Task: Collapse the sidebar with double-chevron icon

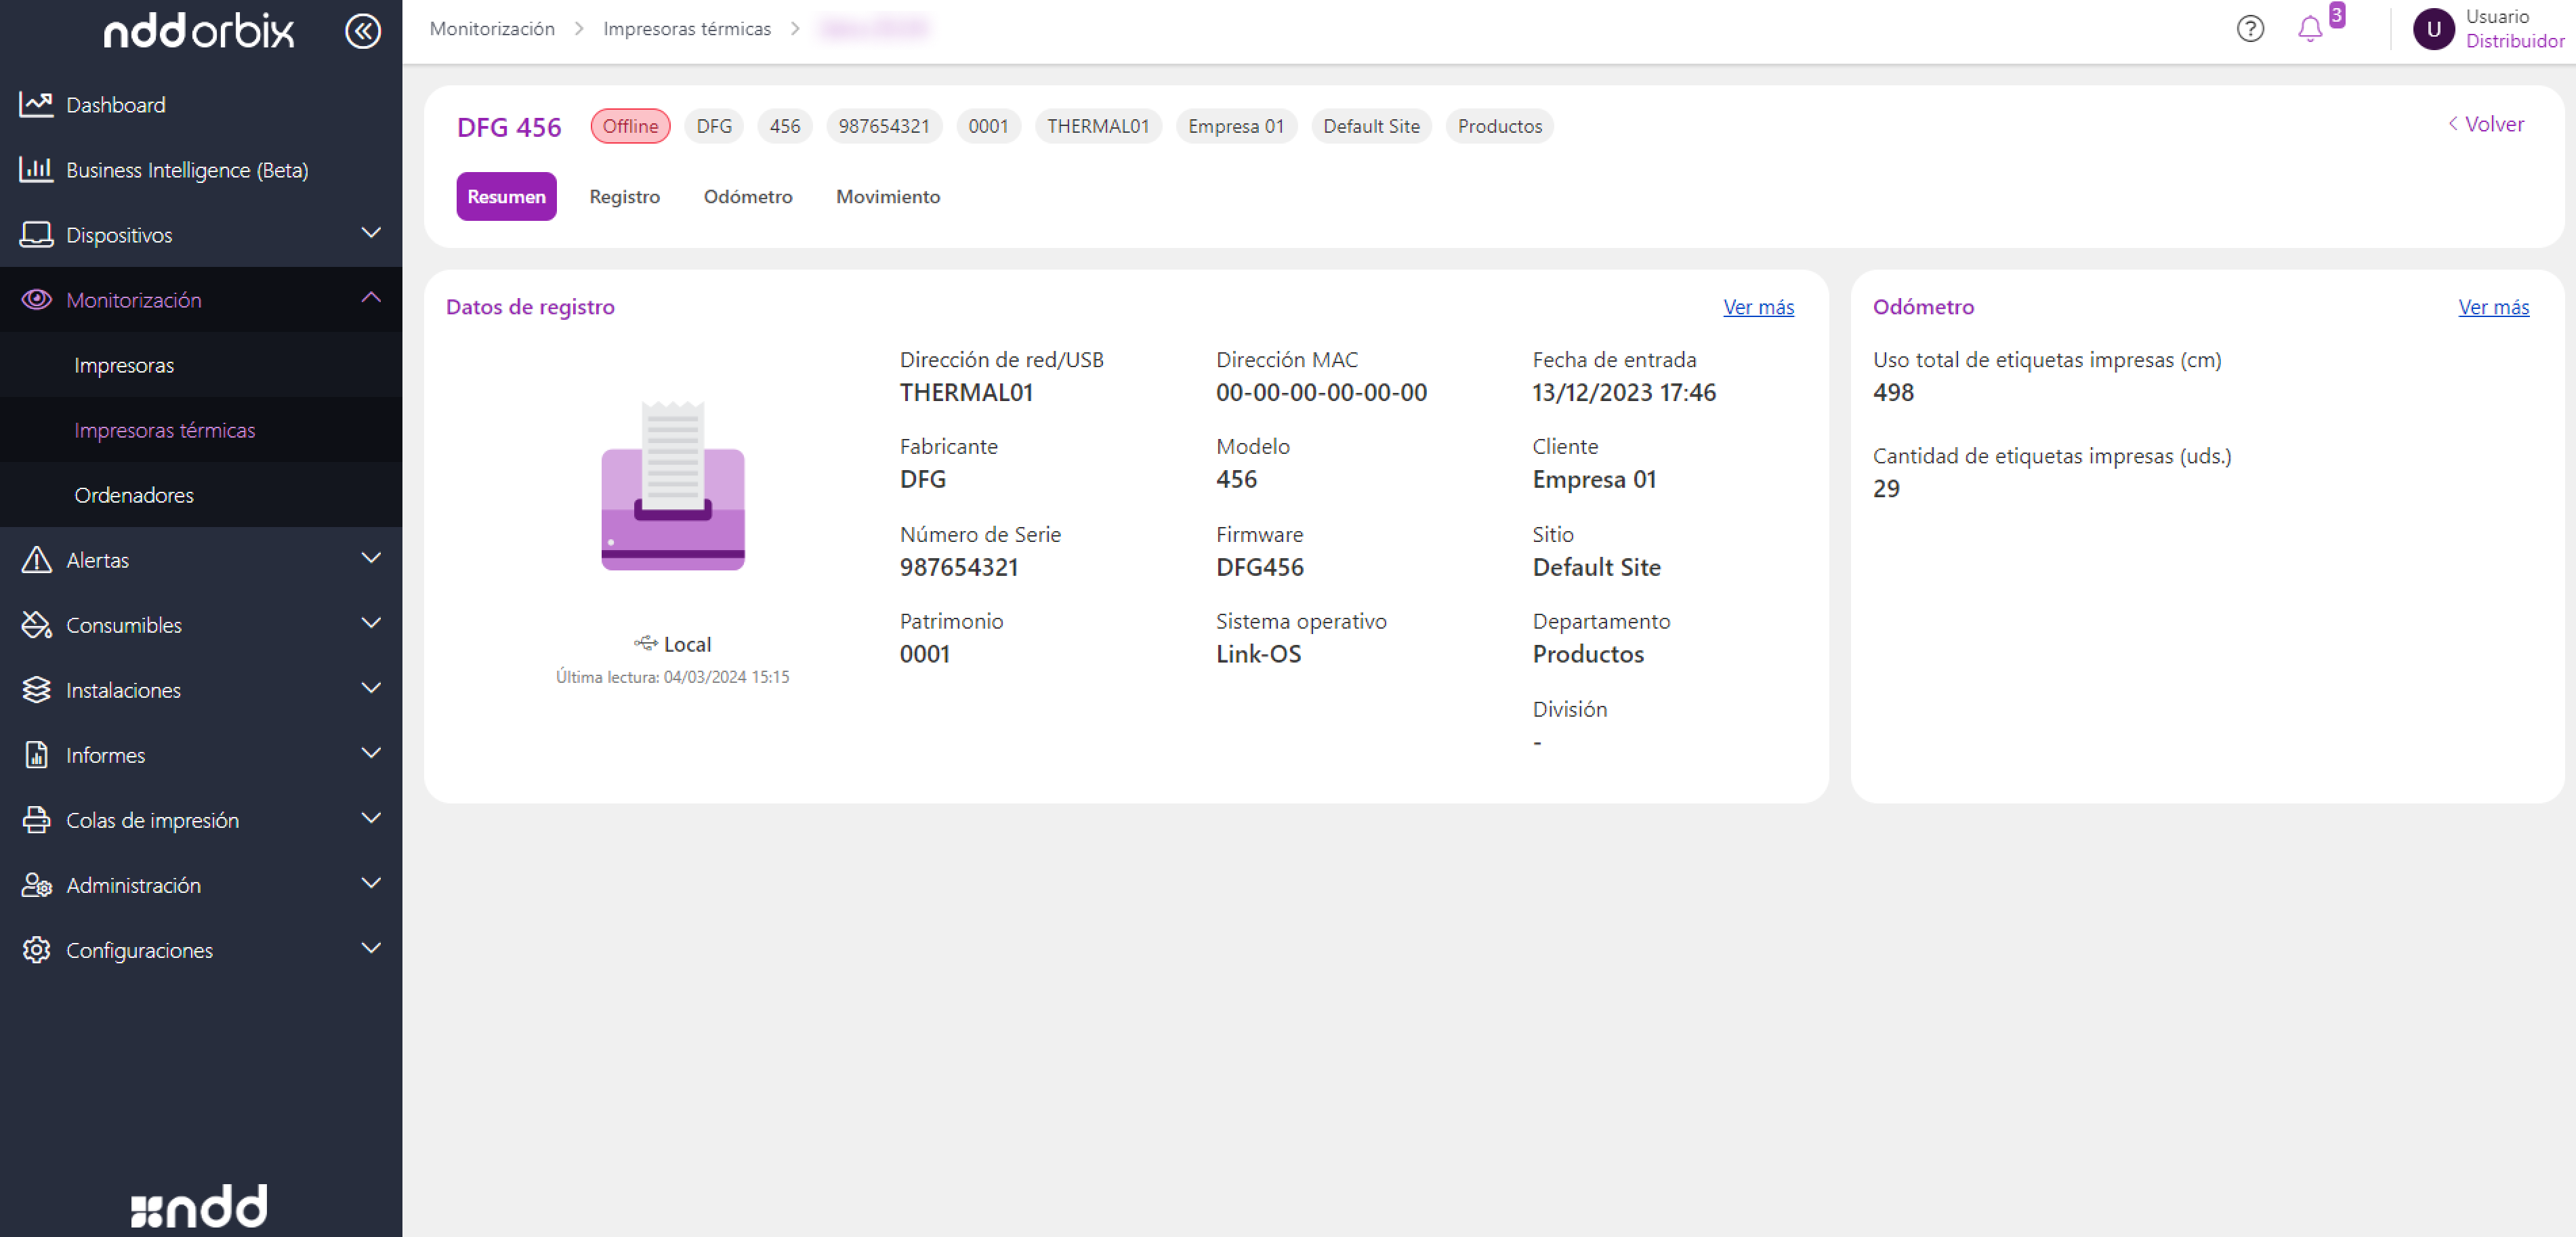Action: pos(362,31)
